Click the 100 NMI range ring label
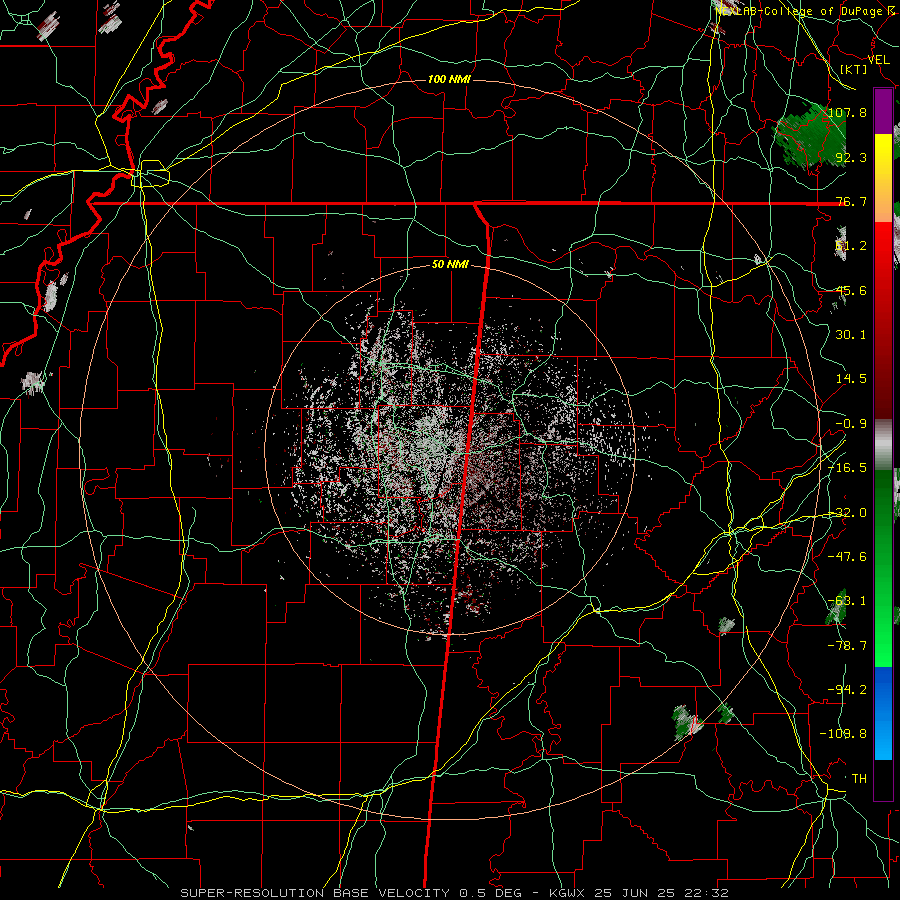 coord(449,79)
